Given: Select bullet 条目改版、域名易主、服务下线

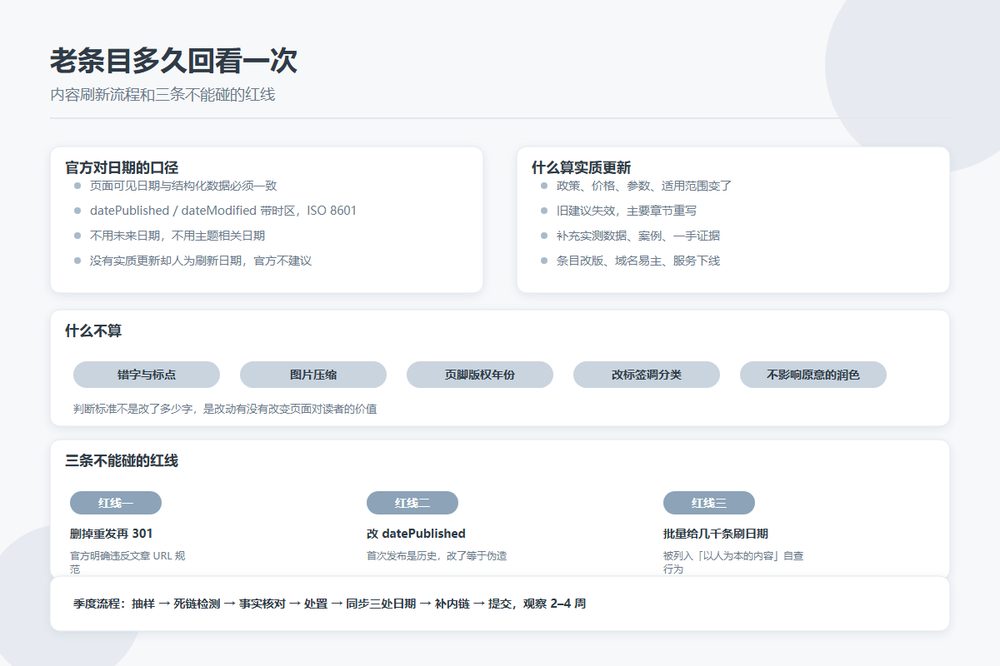Looking at the screenshot, I should (x=638, y=260).
